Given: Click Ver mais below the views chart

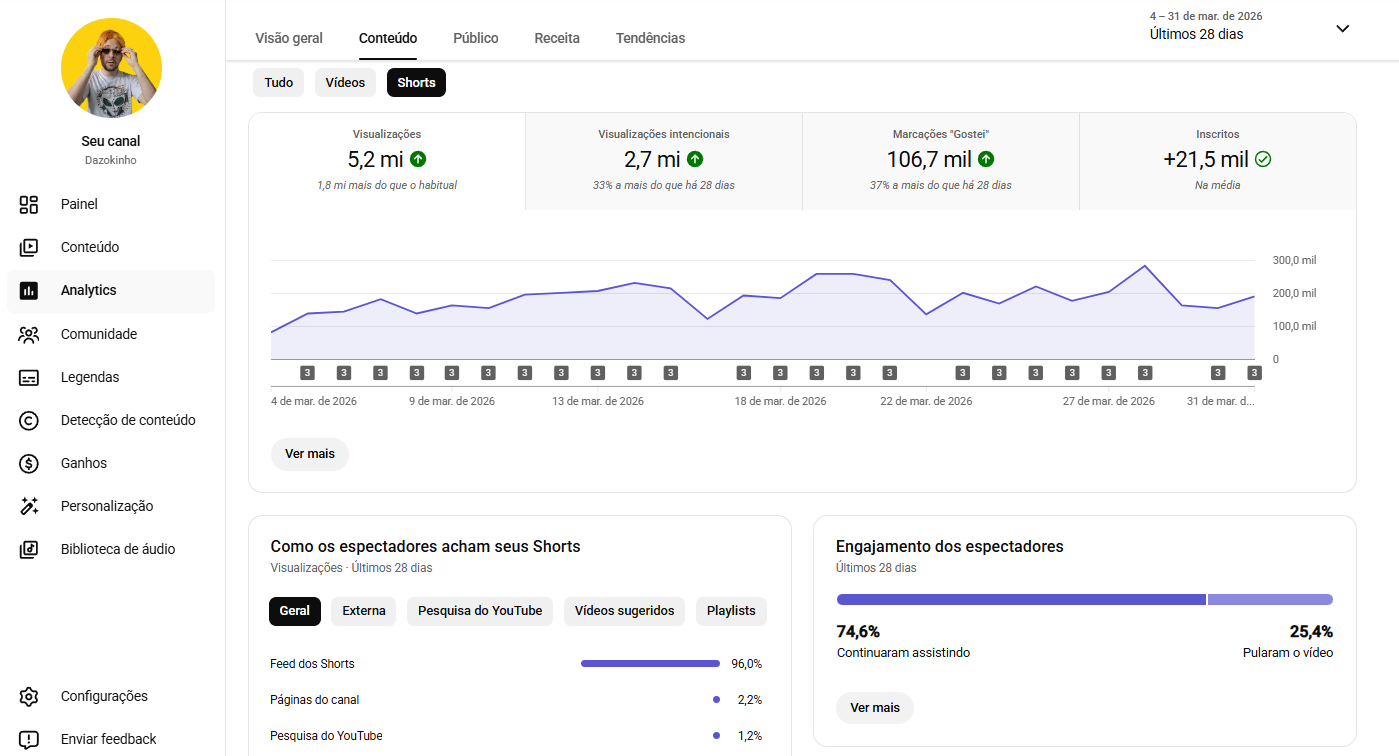Looking at the screenshot, I should click(x=309, y=454).
